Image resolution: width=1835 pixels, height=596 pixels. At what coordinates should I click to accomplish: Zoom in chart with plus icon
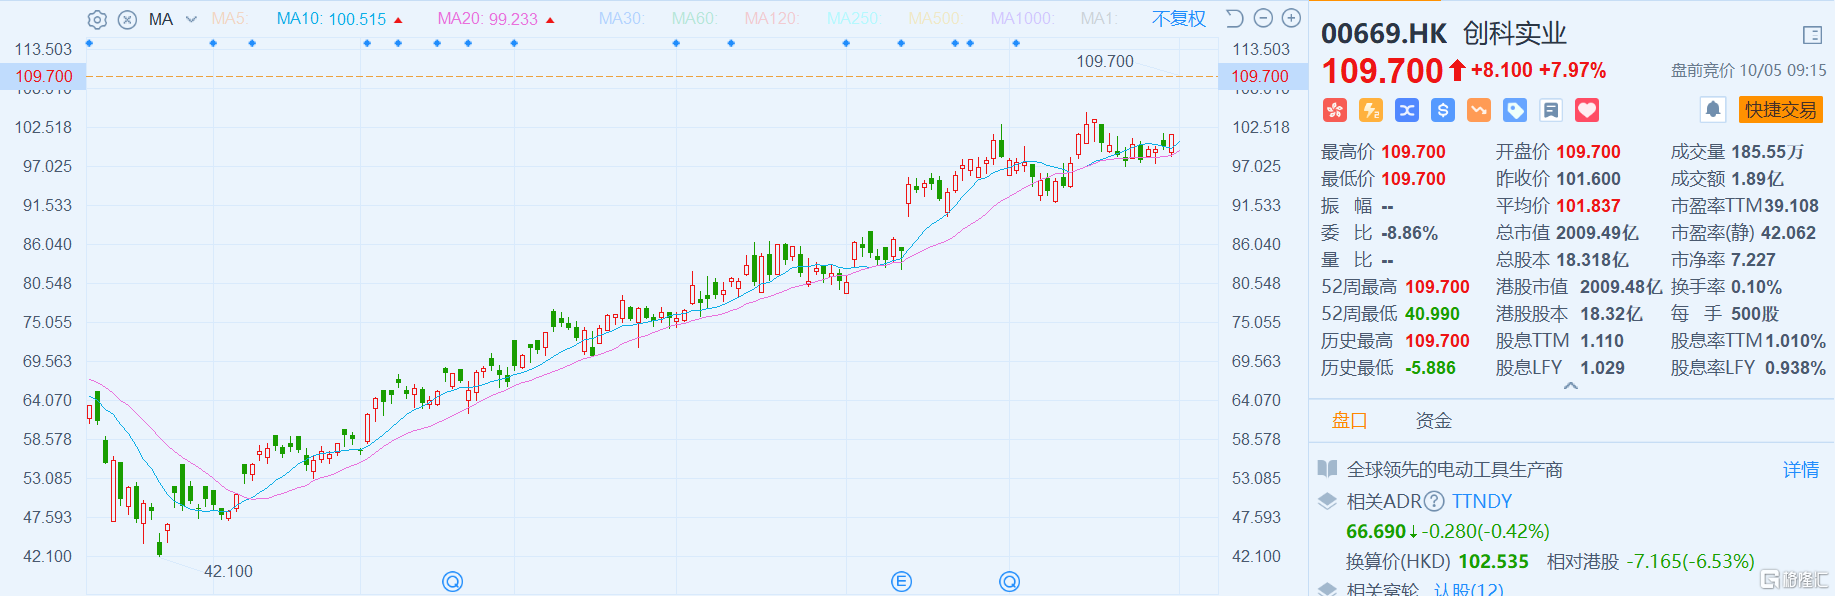[1291, 18]
